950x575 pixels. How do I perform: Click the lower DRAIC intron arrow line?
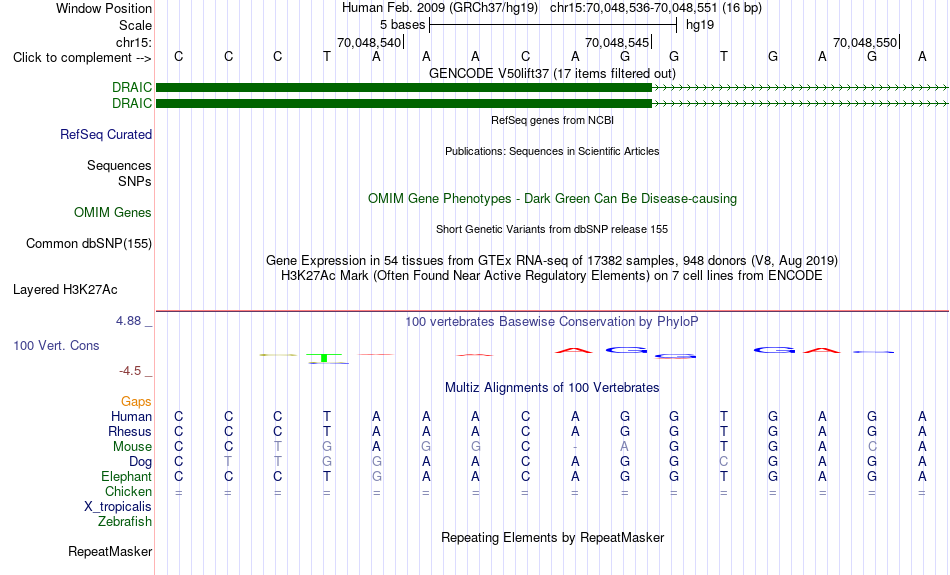coord(800,104)
